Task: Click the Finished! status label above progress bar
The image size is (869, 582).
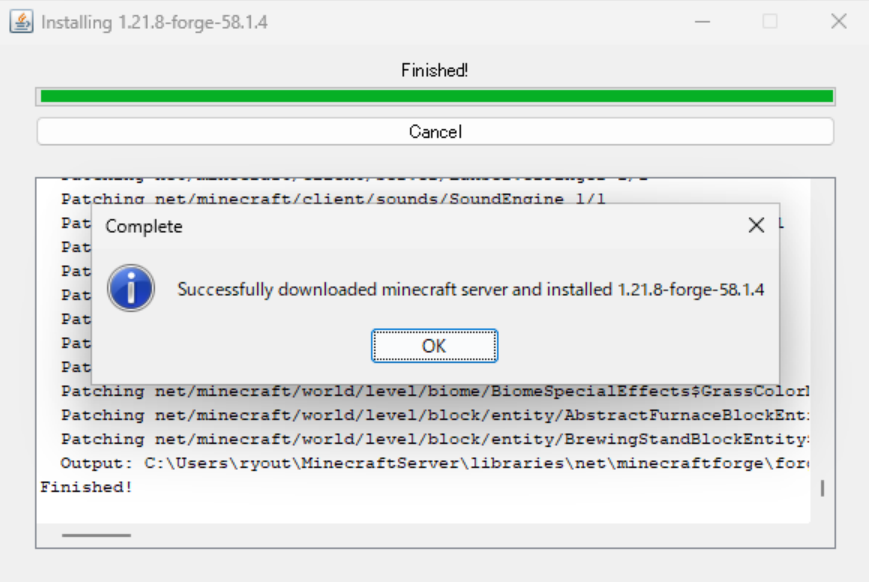Action: coord(435,70)
